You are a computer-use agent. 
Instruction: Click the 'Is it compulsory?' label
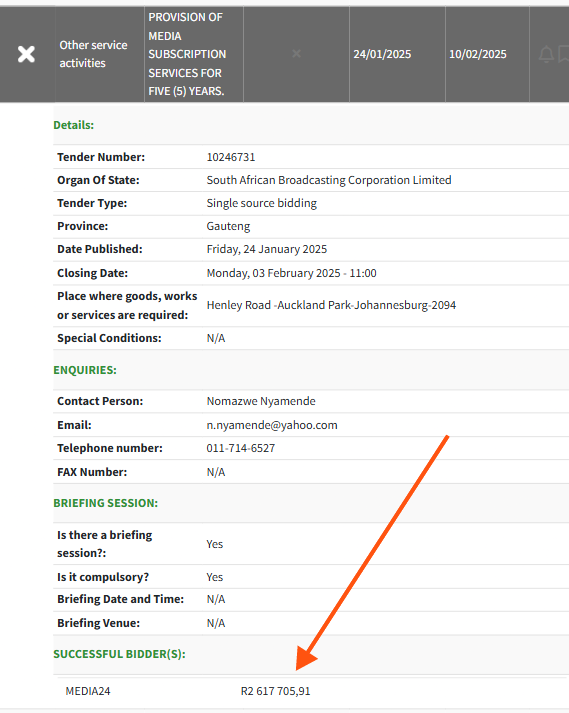103,577
